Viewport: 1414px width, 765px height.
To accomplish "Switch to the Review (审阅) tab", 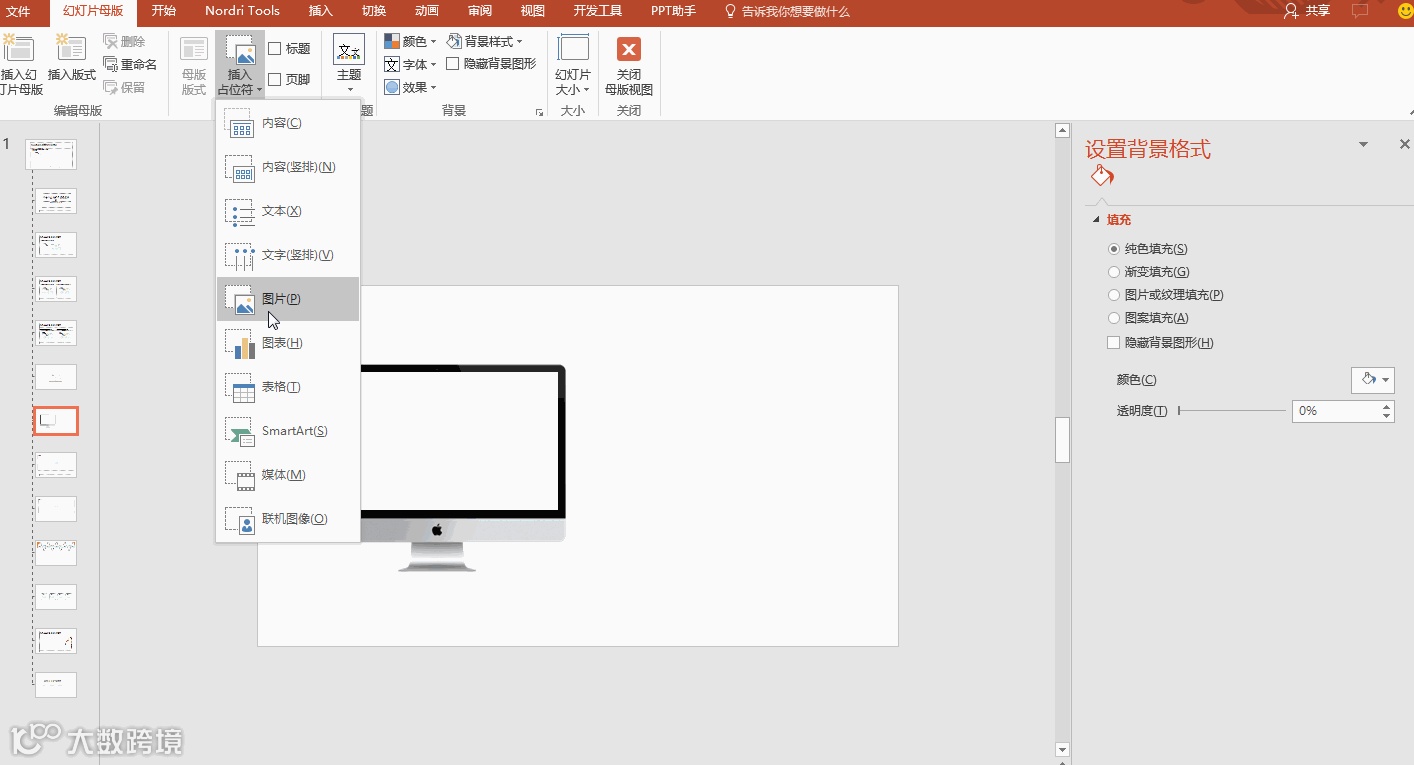I will (480, 11).
